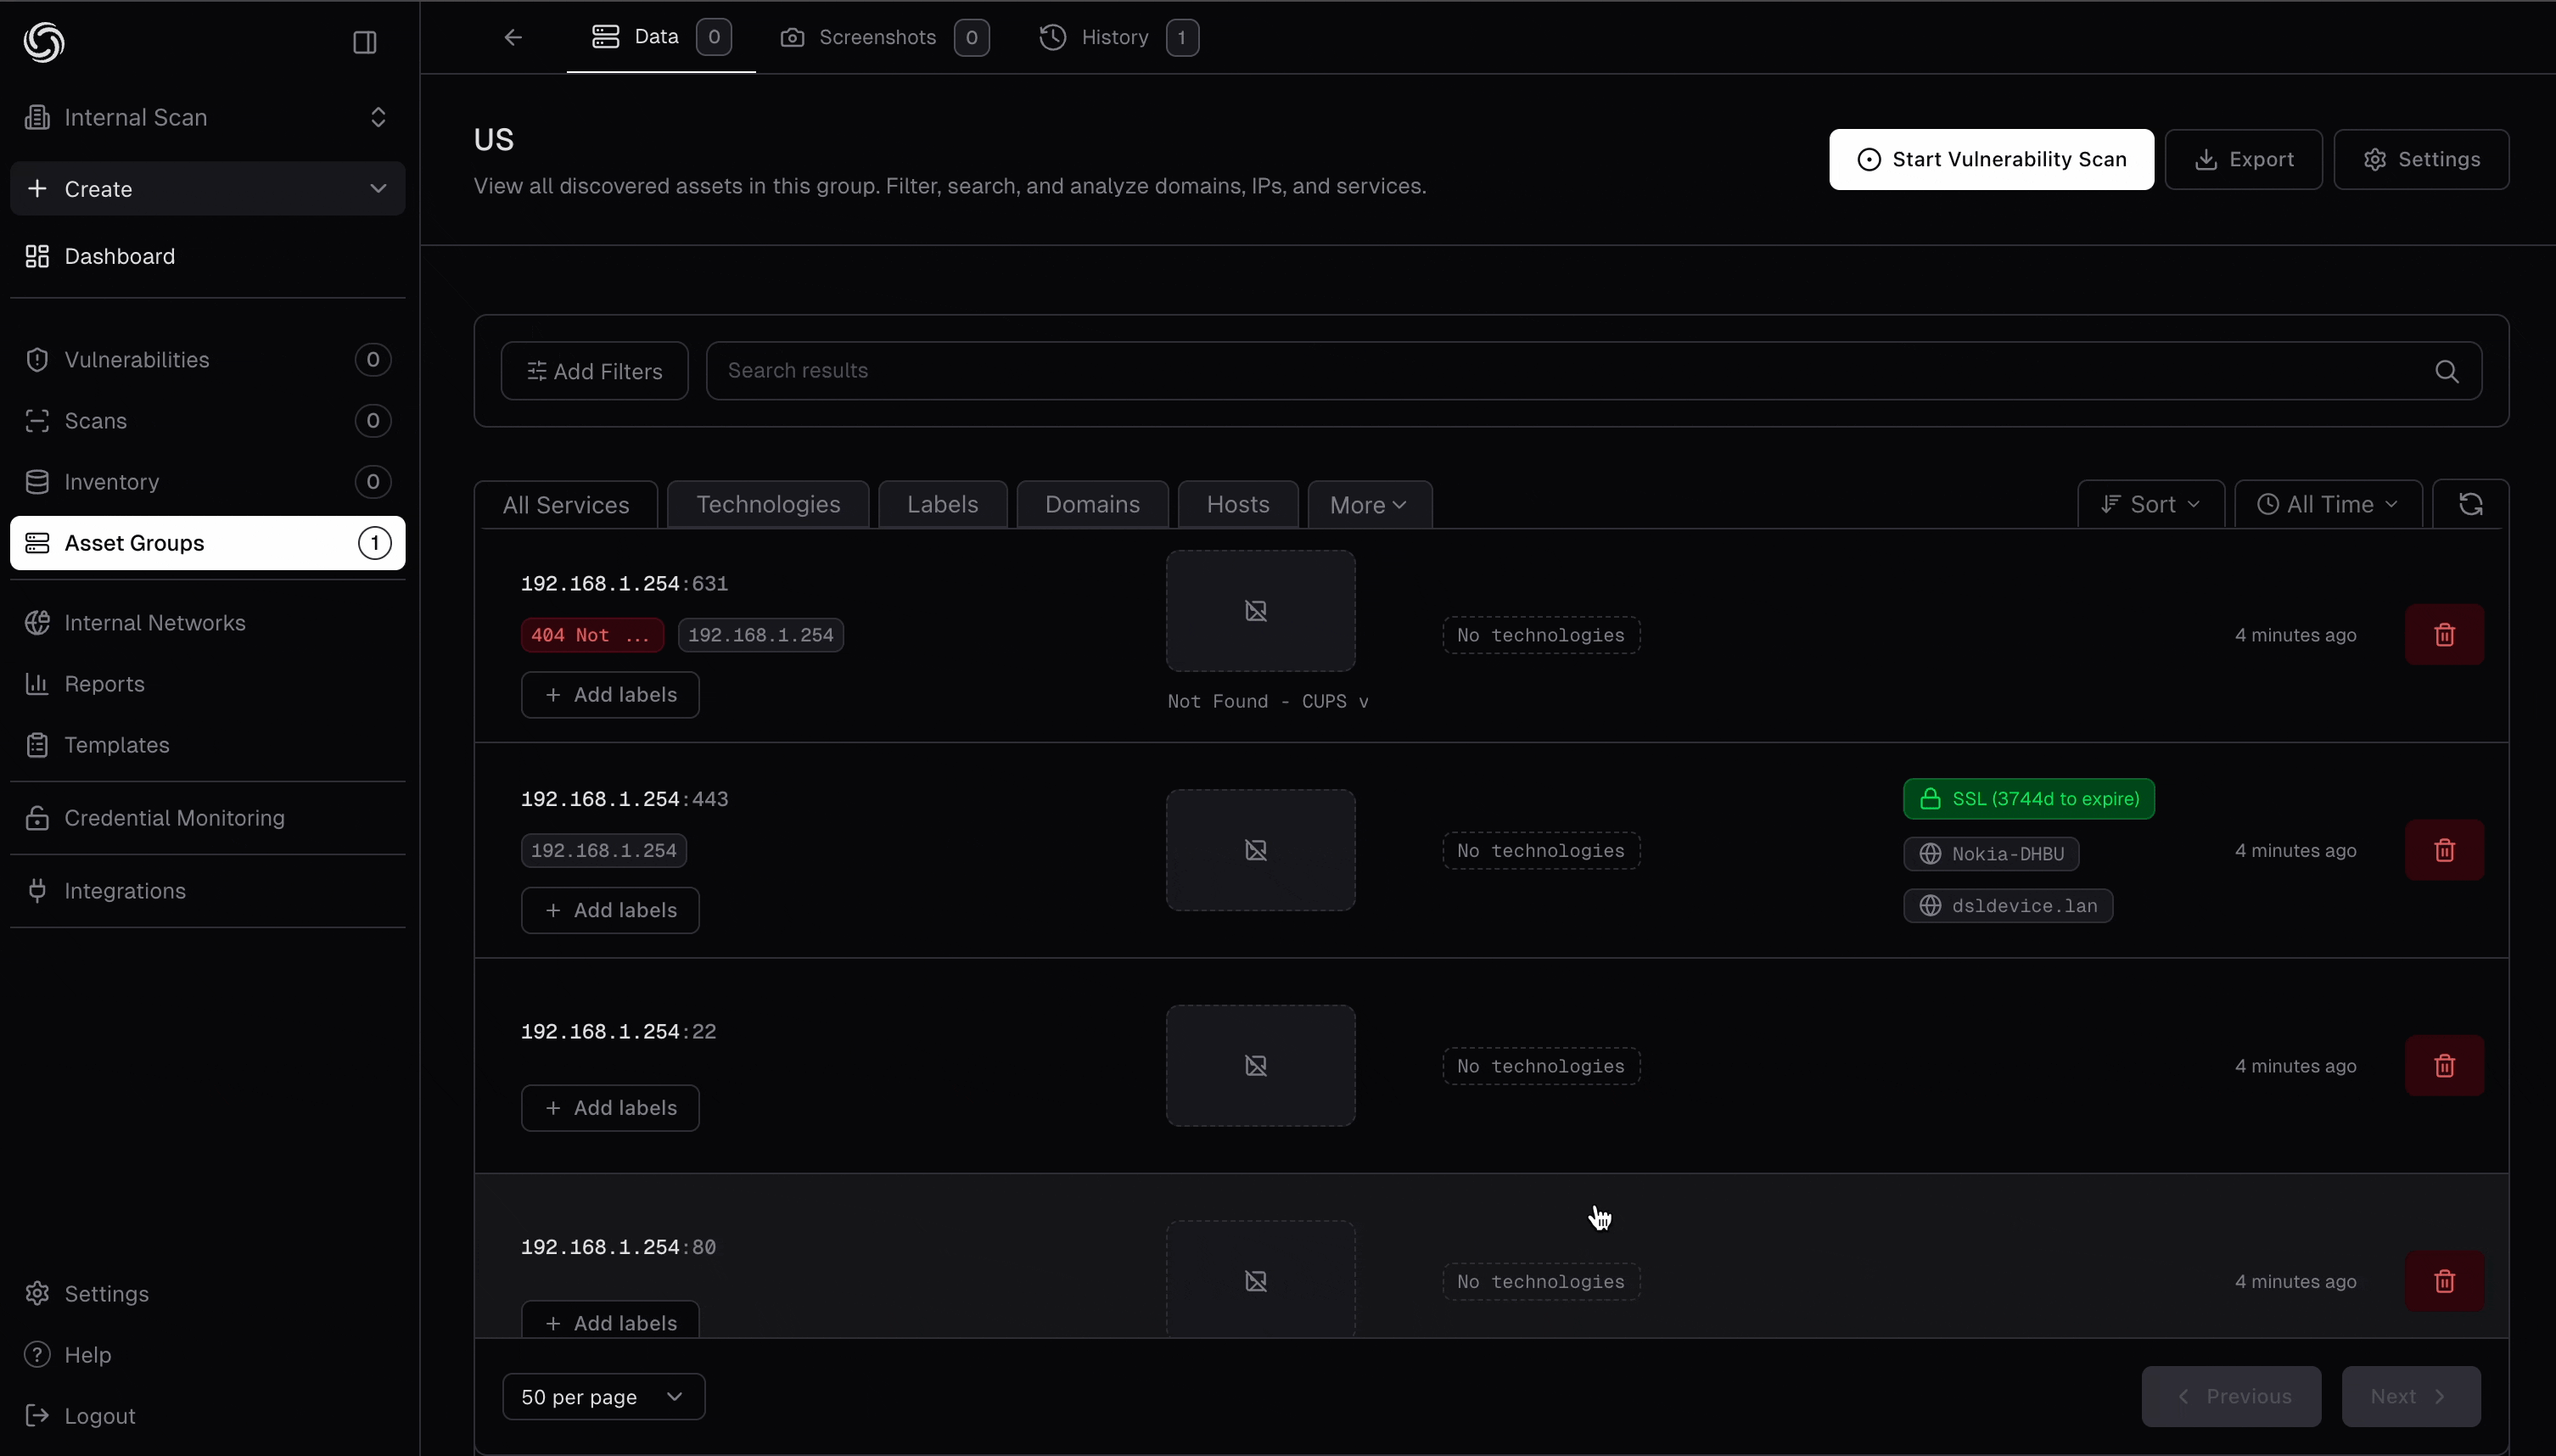Viewport: 2556px width, 1456px height.
Task: Open Inventory in the sidebar
Action: point(207,482)
